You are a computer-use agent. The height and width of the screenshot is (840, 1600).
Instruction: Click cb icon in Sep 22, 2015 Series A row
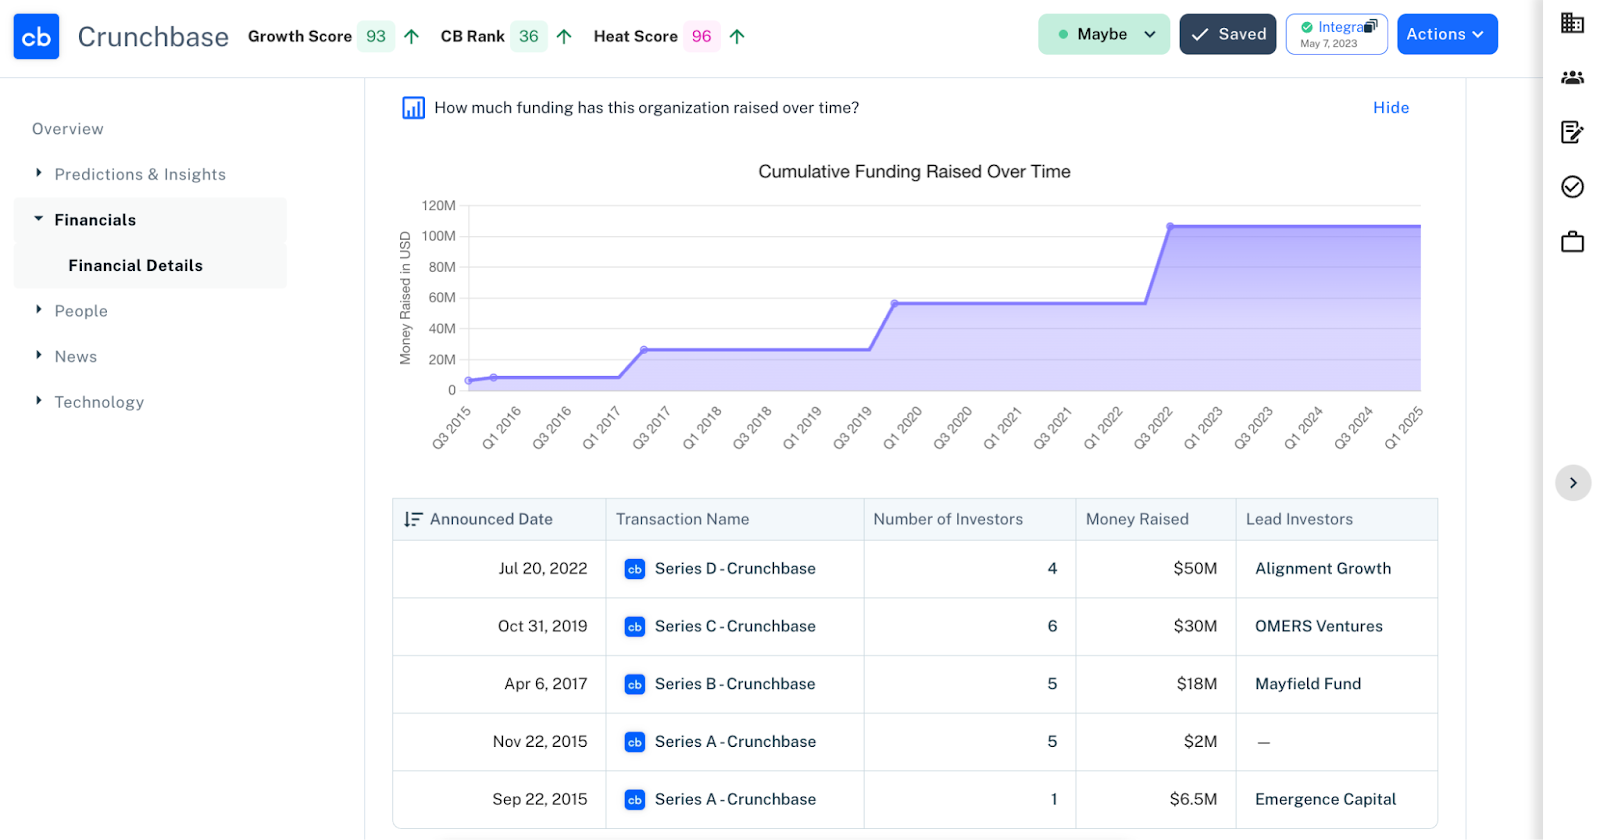[634, 800]
